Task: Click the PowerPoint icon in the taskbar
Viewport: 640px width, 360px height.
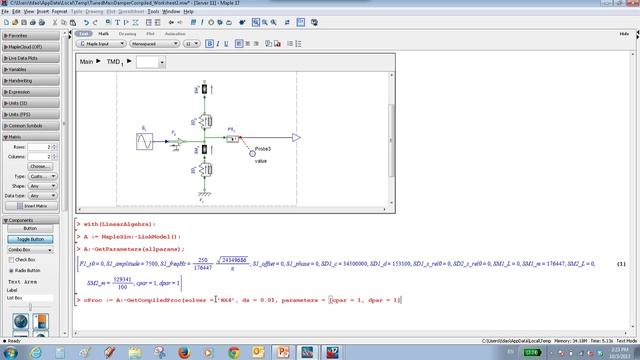Action: (x=283, y=352)
